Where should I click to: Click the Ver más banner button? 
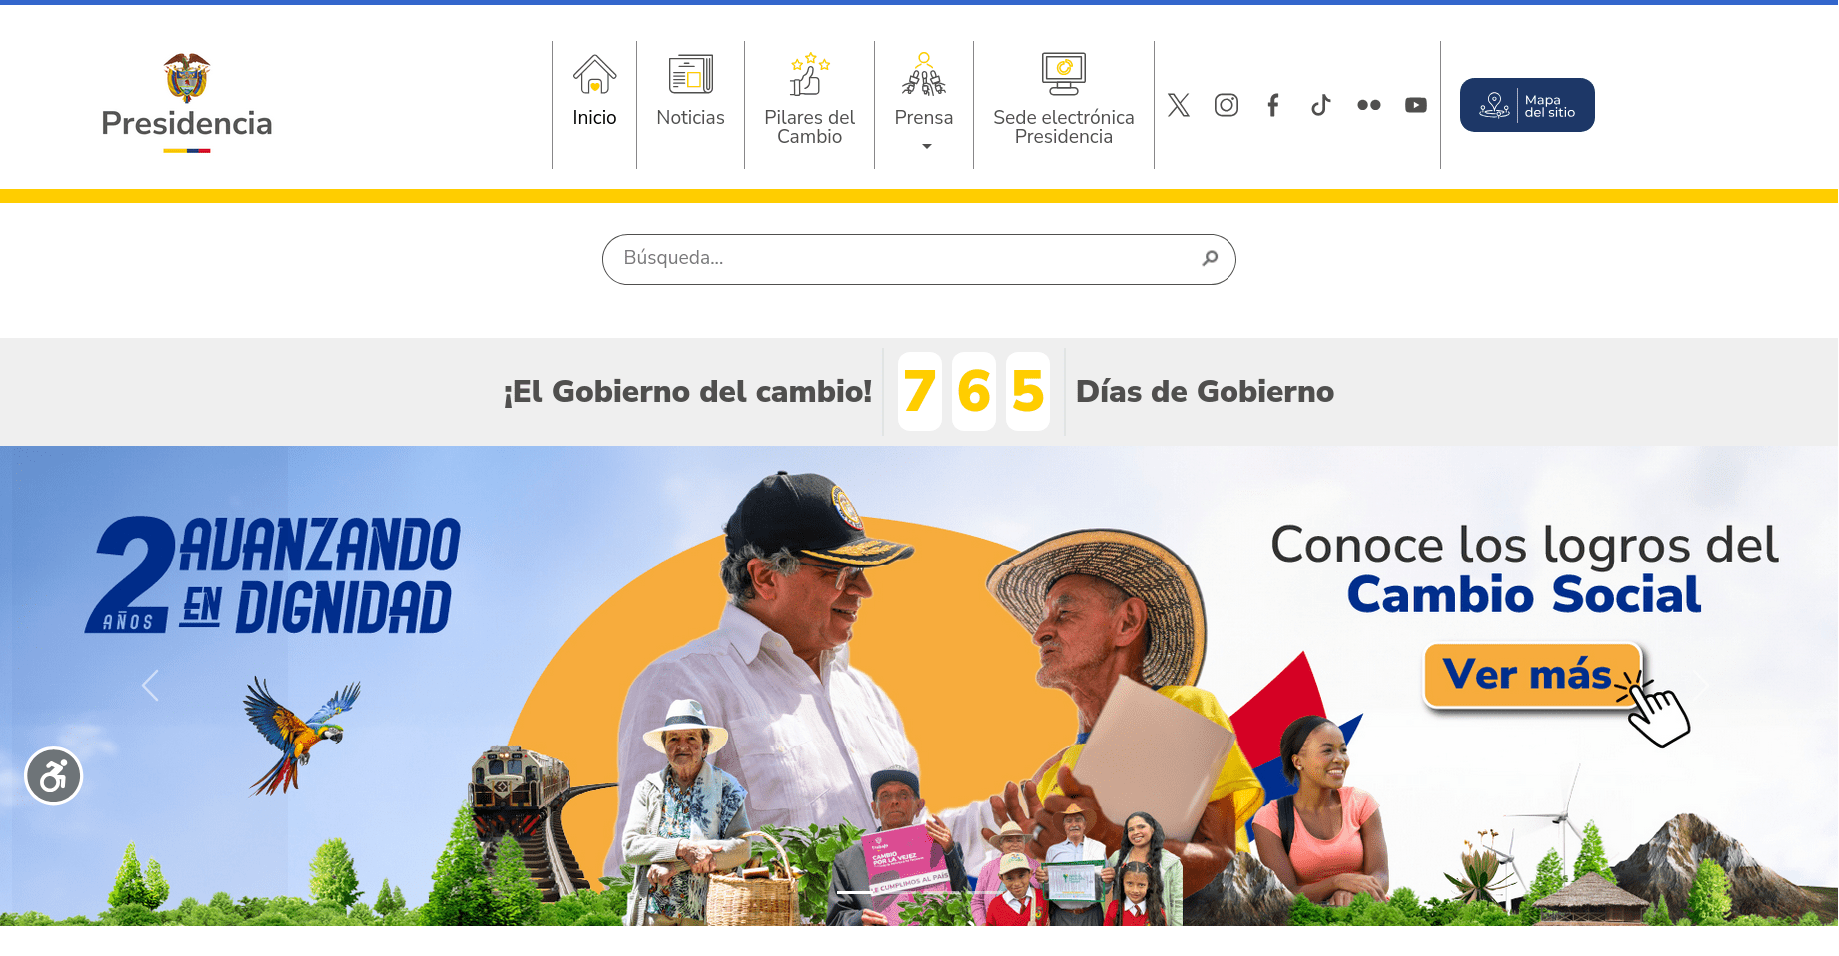[x=1532, y=675]
